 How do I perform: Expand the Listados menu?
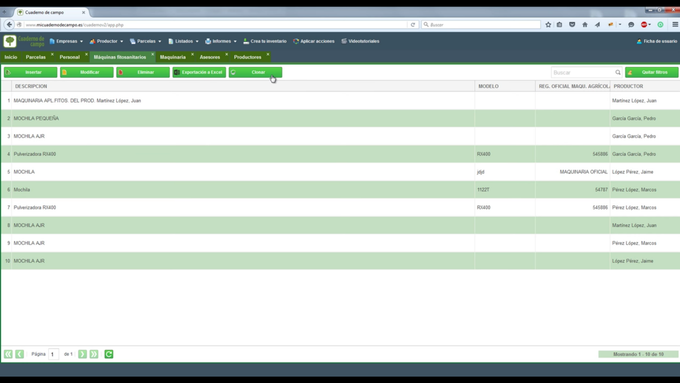click(183, 41)
